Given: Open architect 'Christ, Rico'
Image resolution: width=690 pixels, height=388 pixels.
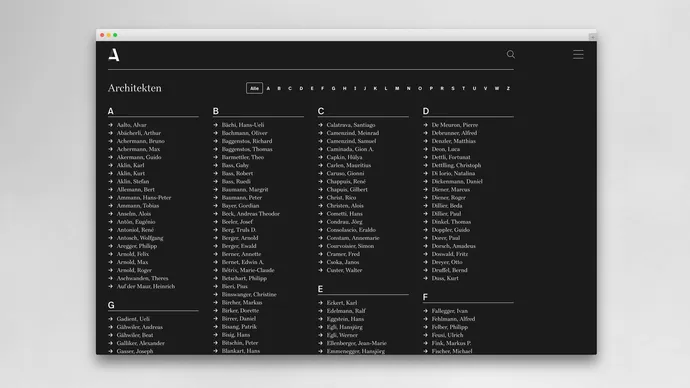Looking at the screenshot, I should [x=341, y=198].
